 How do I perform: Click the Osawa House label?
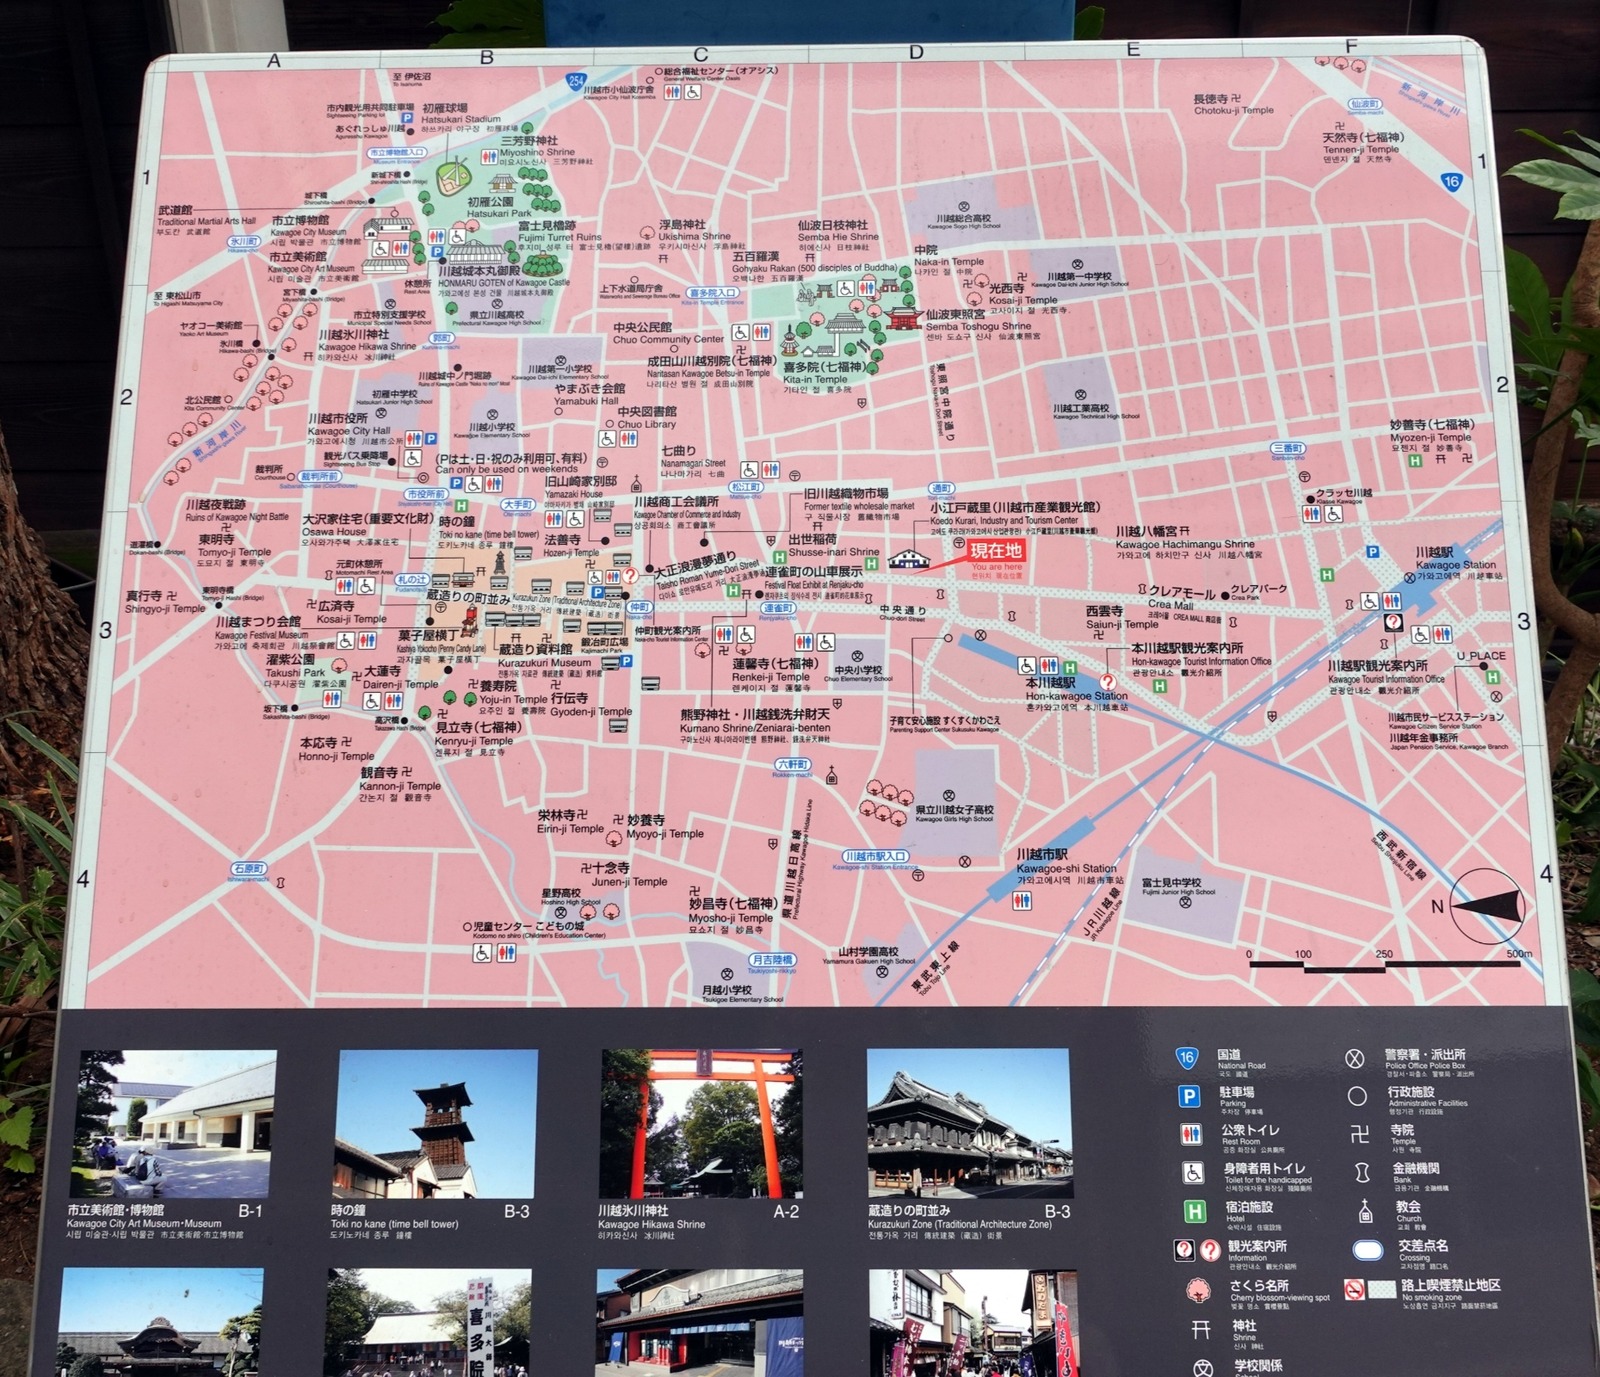pyautogui.click(x=334, y=532)
